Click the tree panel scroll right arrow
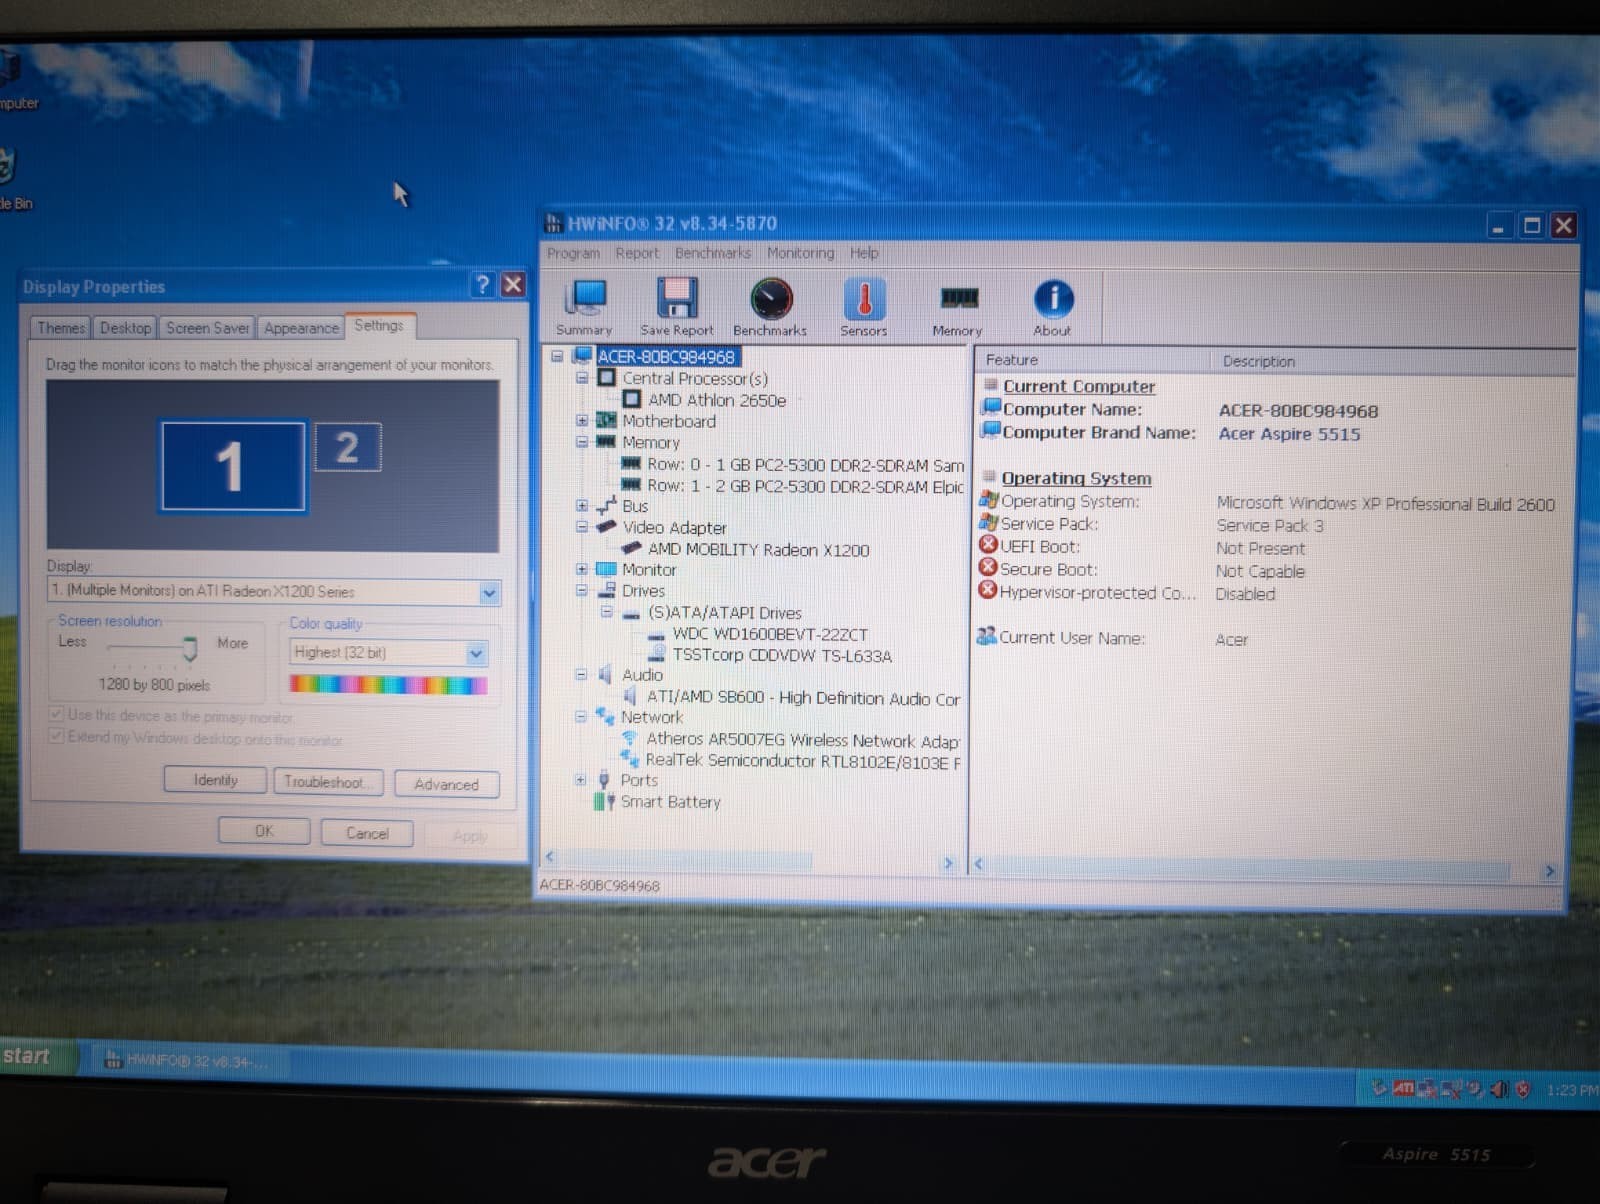The height and width of the screenshot is (1204, 1600). coord(948,862)
